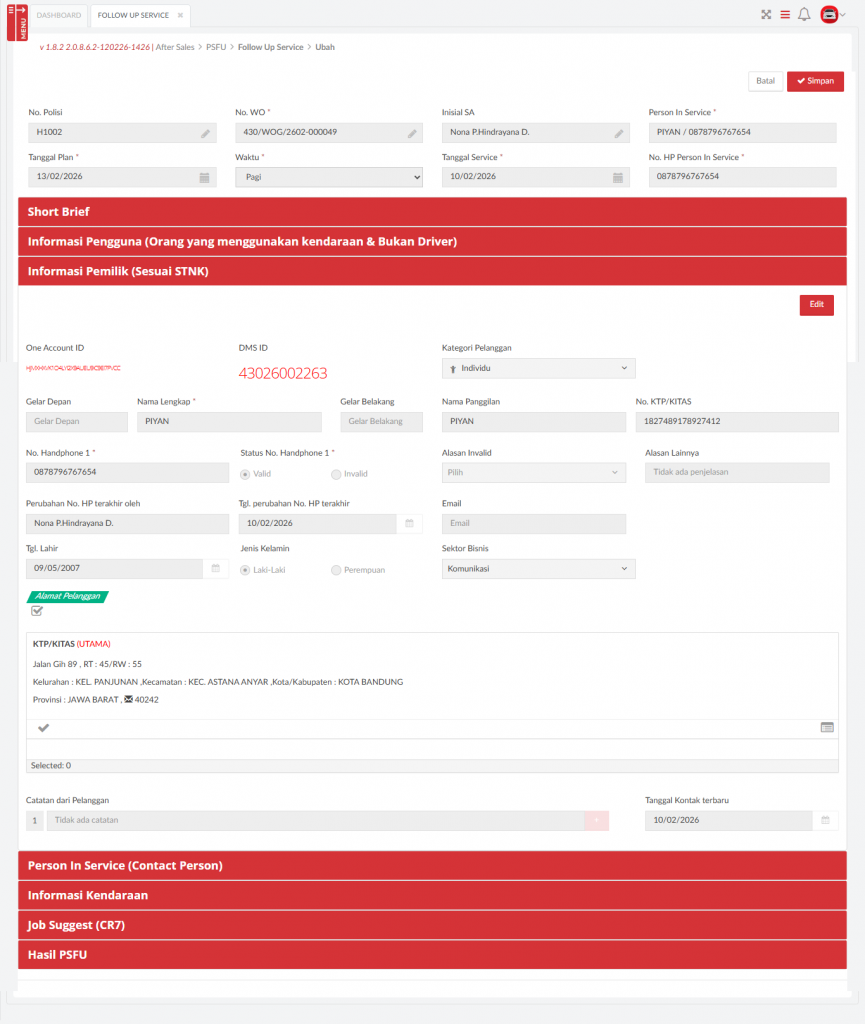Click the Simpan button
The width and height of the screenshot is (865, 1024).
[815, 81]
